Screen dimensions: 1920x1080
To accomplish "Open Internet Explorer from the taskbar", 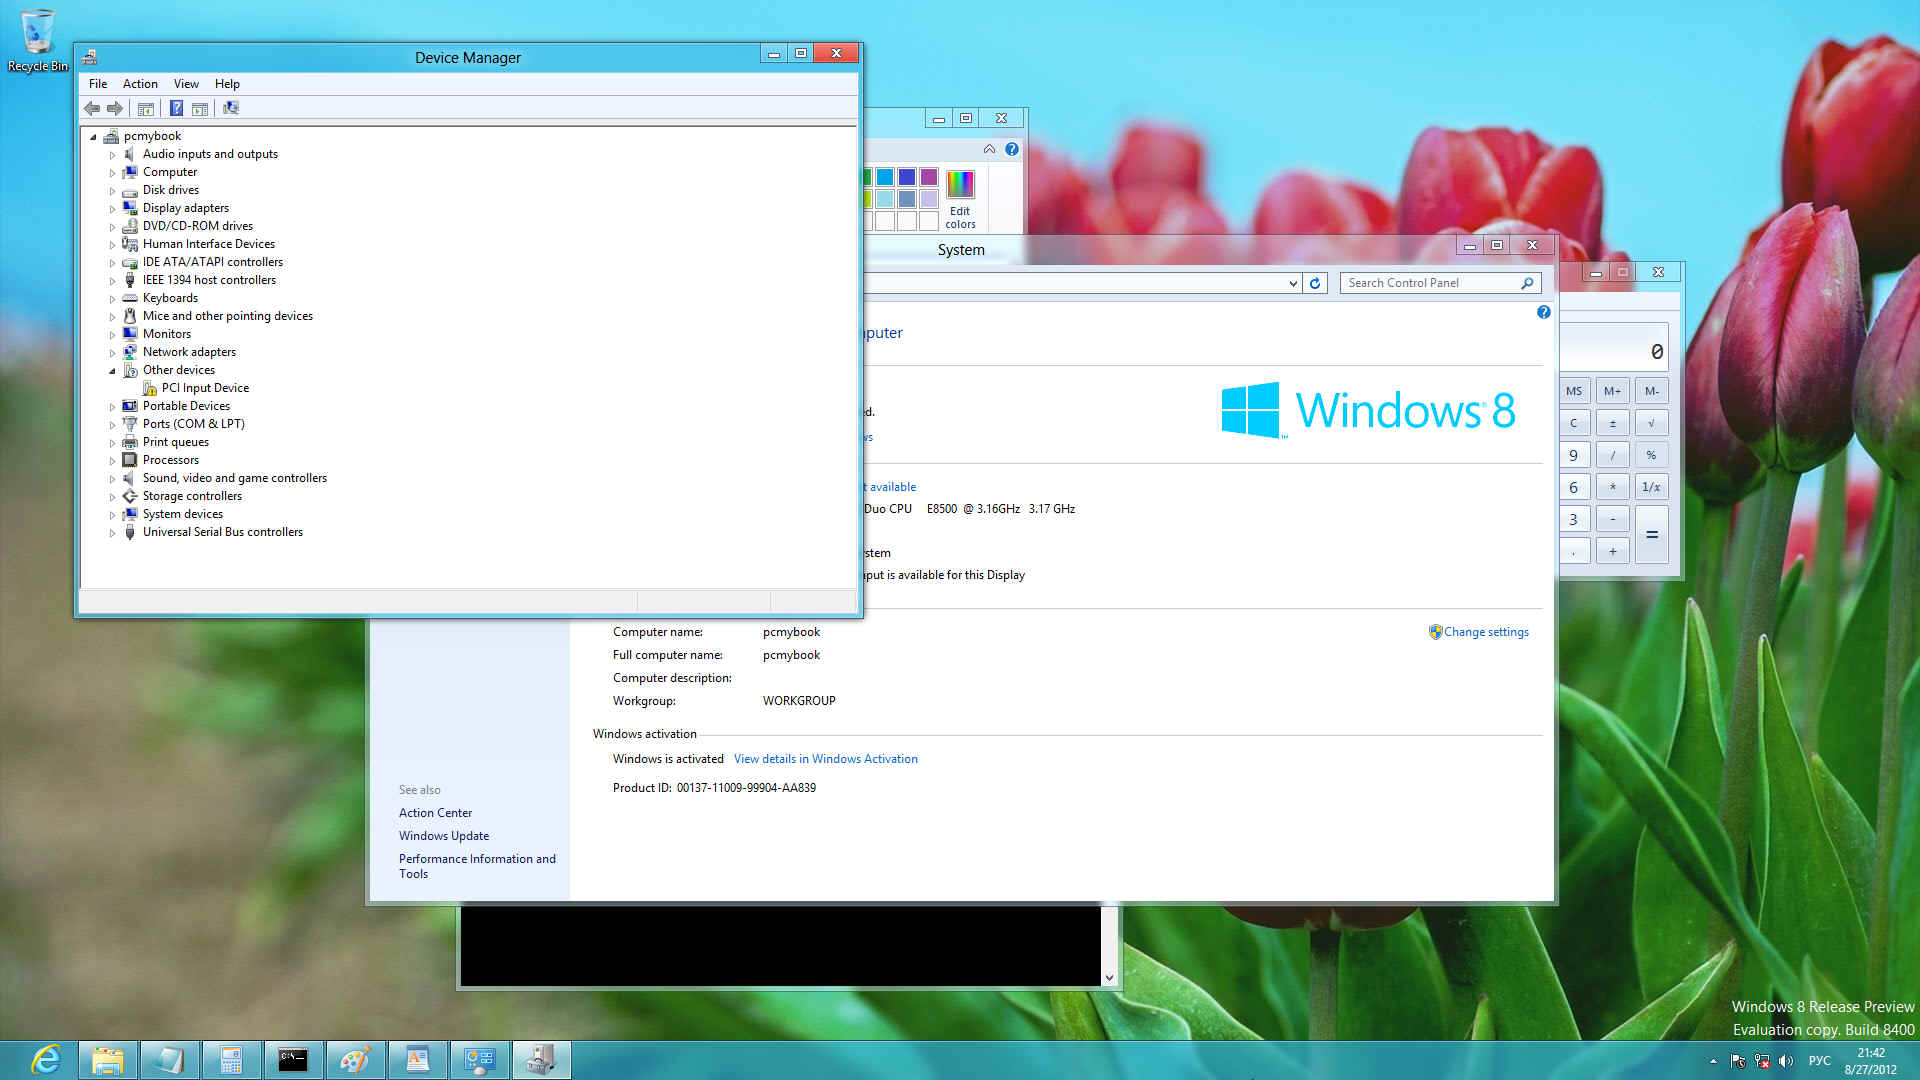I will [46, 1060].
